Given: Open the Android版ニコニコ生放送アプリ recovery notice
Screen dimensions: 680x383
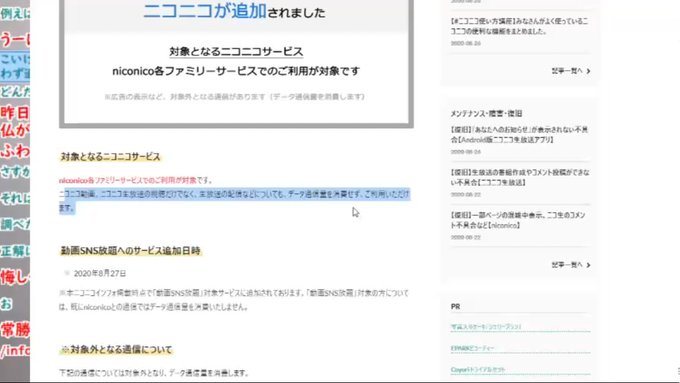Looking at the screenshot, I should coord(520,134).
